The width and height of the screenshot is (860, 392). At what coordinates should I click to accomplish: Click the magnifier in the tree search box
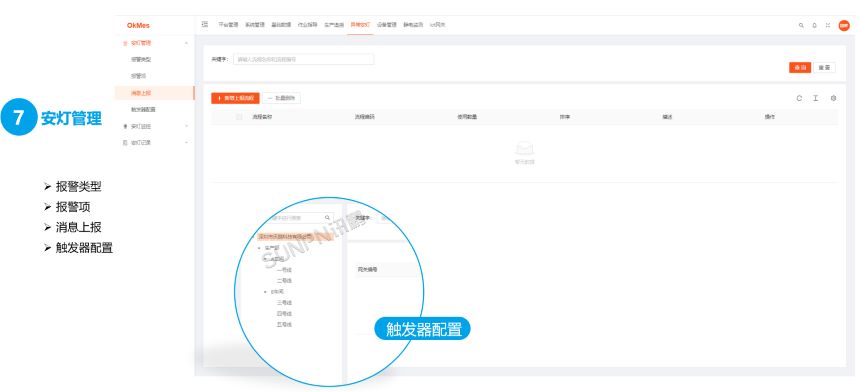coord(327,218)
